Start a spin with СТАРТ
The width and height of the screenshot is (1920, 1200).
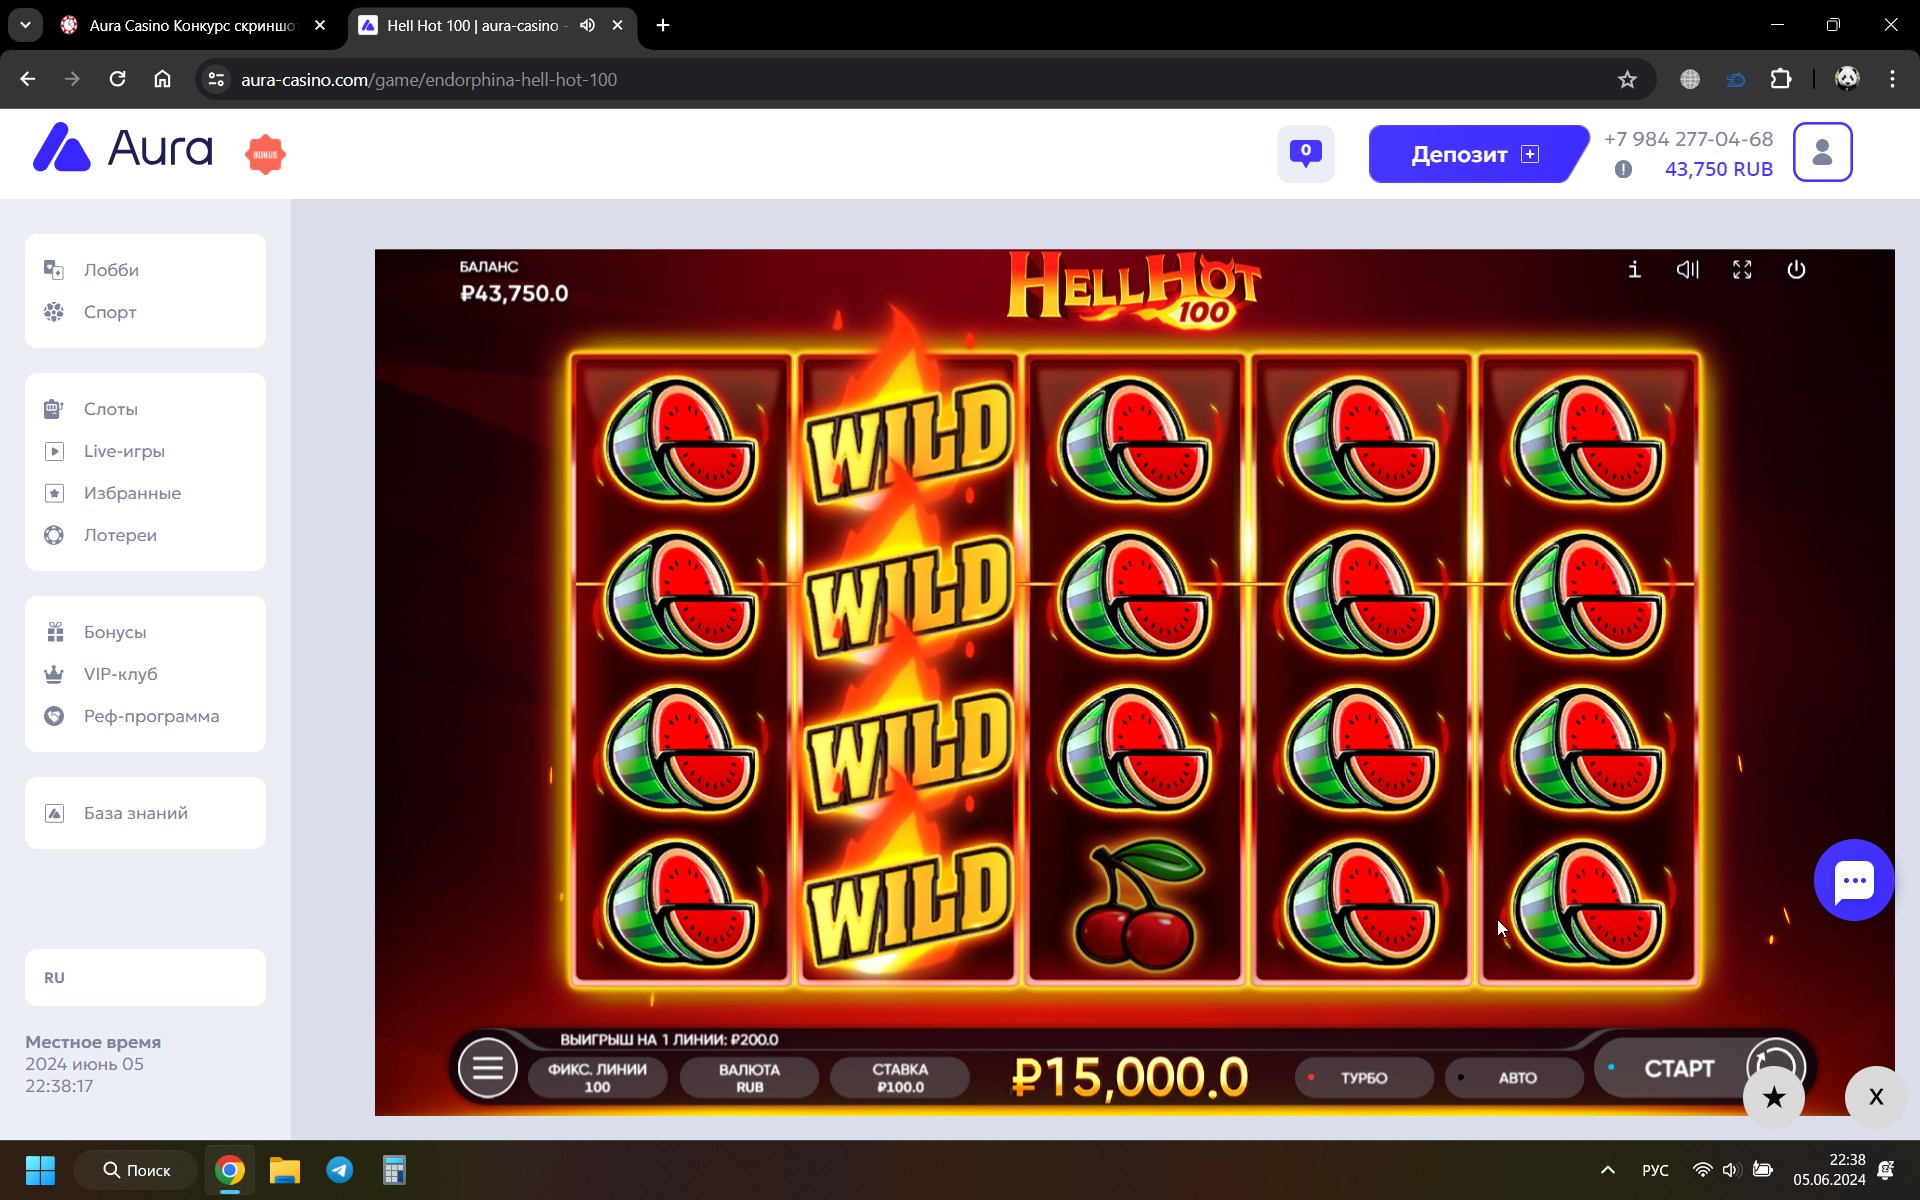pyautogui.click(x=1680, y=1069)
